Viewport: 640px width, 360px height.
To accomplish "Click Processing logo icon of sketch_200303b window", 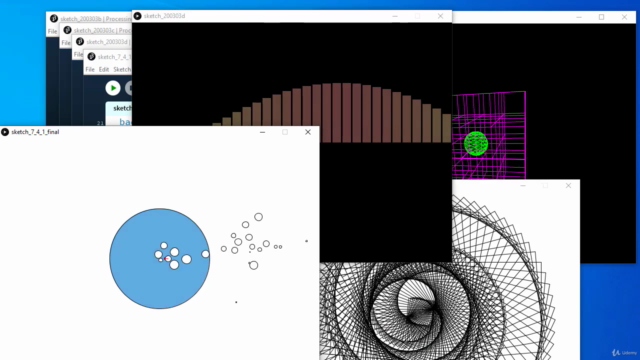I will click(54, 18).
